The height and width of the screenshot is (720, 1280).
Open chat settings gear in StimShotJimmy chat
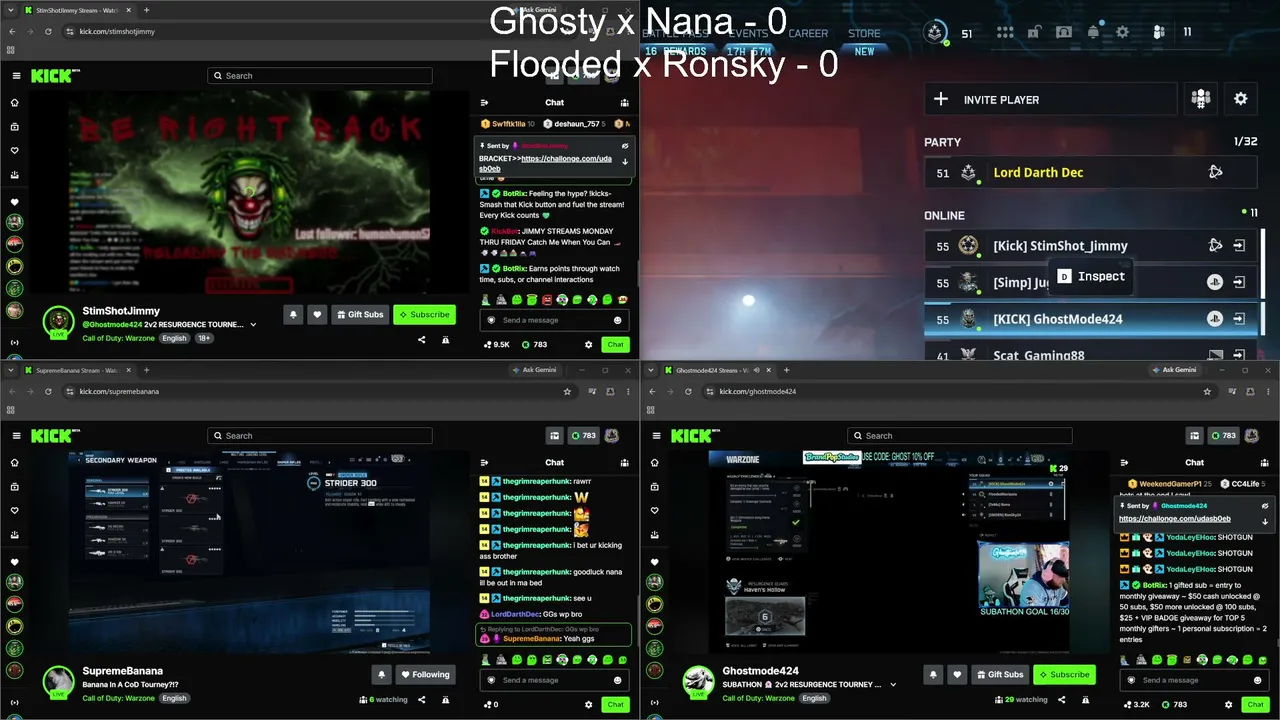(588, 345)
